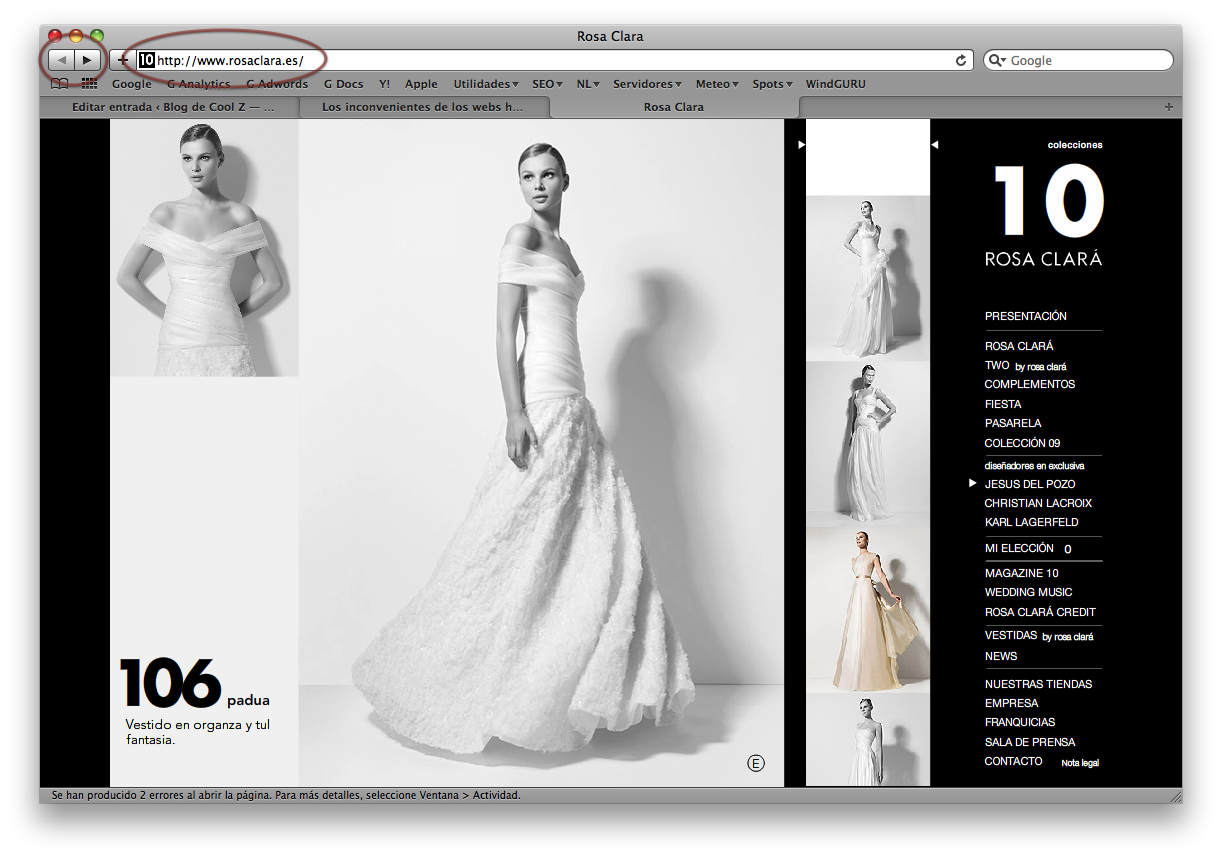Click the arrow marker beside Jesus del Pozo

(x=973, y=483)
